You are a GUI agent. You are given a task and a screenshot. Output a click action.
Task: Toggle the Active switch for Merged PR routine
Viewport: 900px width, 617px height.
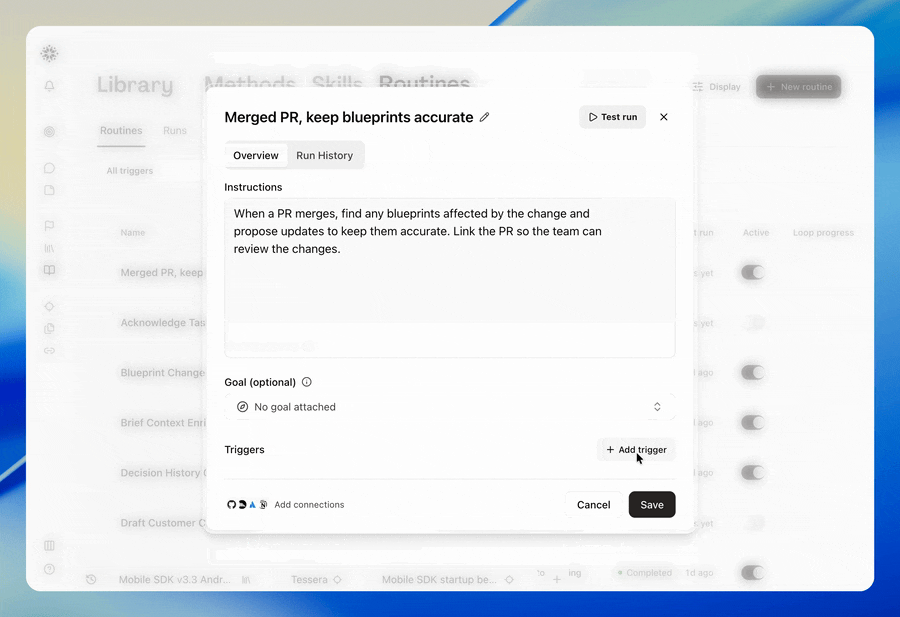point(752,273)
